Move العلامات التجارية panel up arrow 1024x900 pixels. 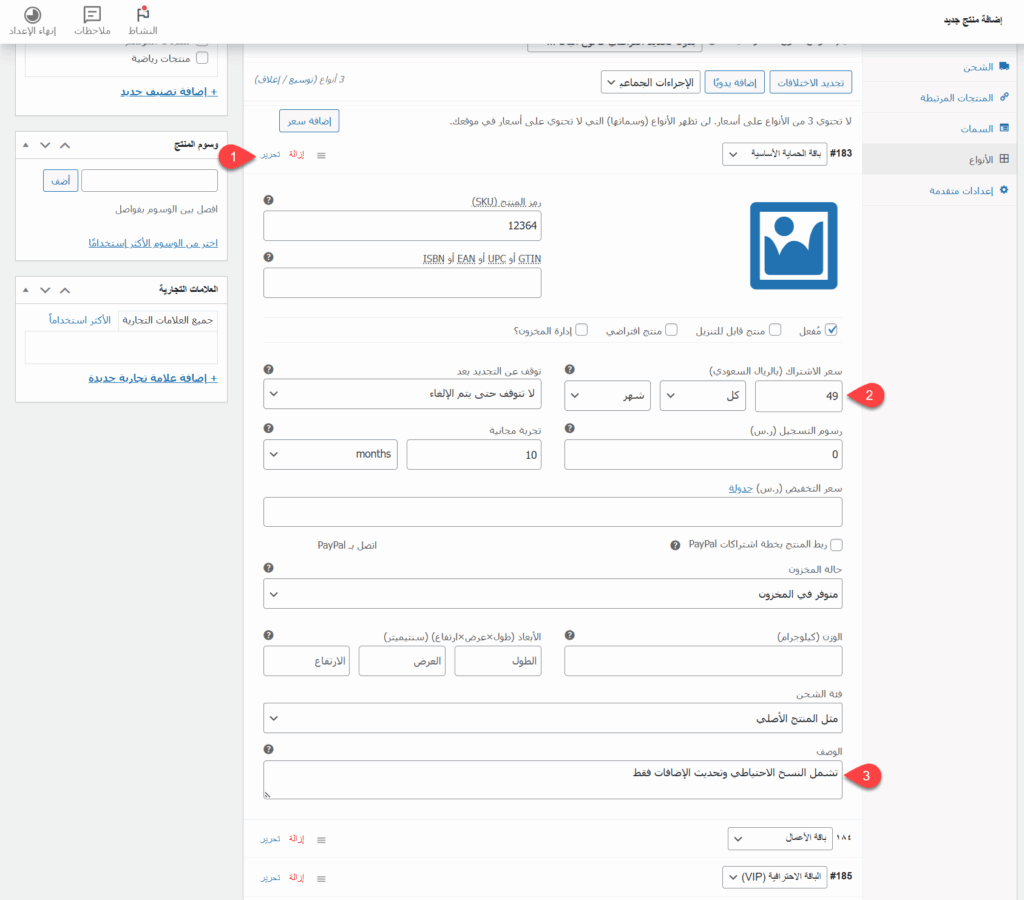(x=65, y=290)
